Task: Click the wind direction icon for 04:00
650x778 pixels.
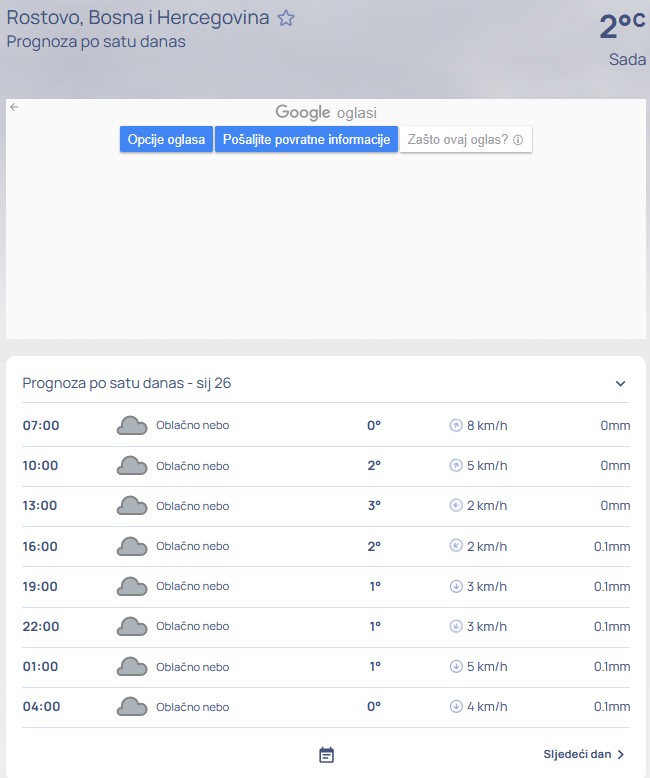Action: tap(456, 706)
